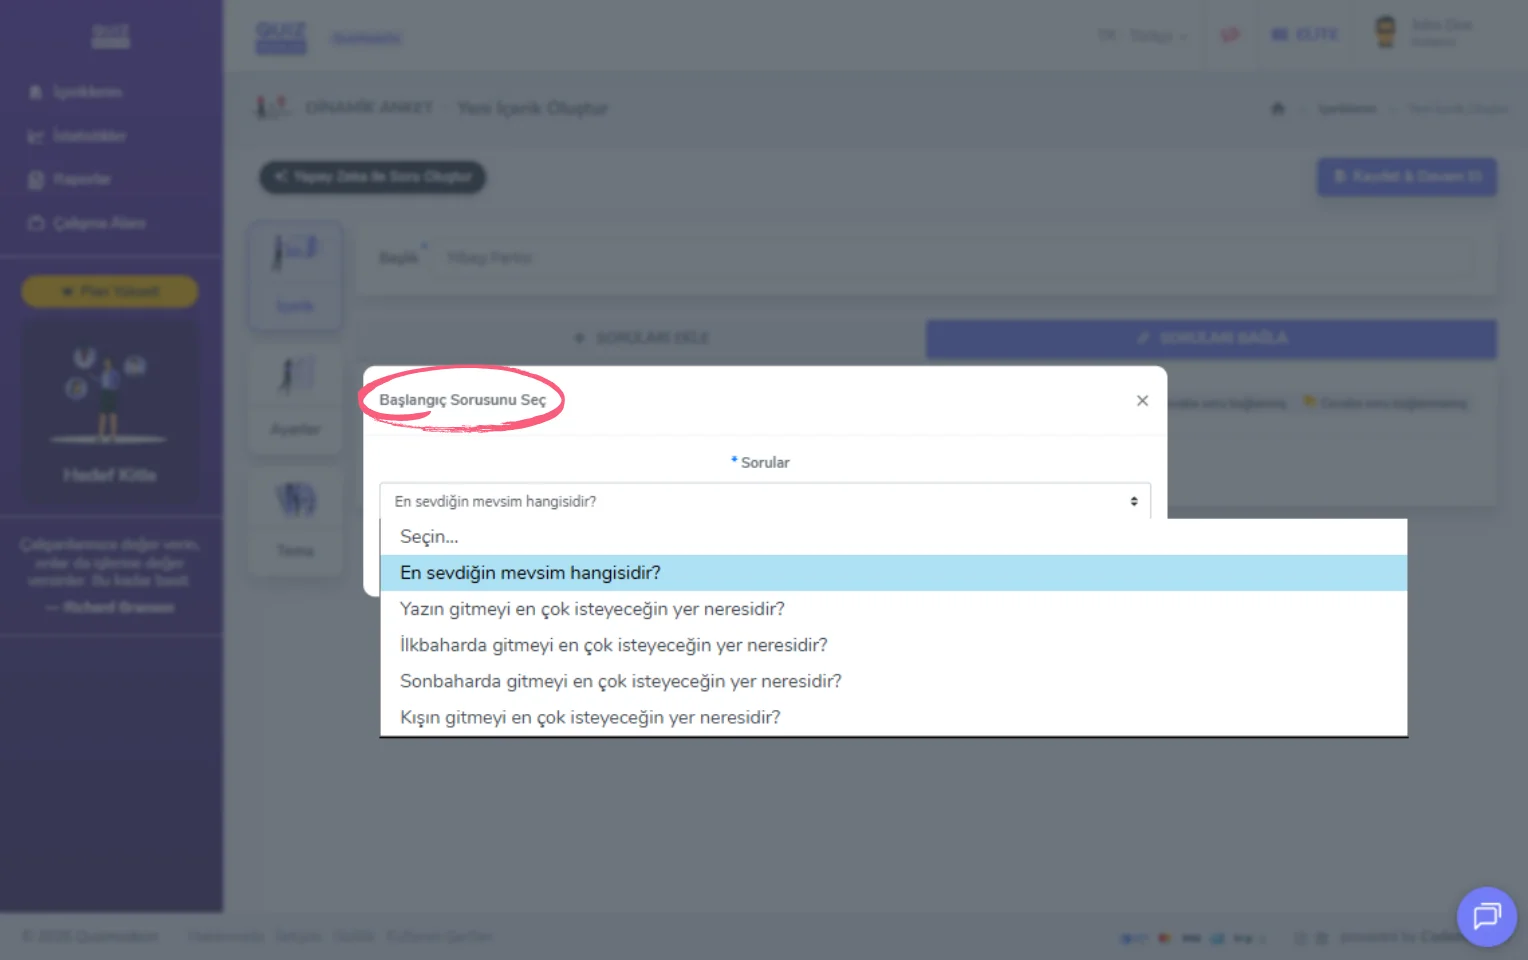Open Raporlar in the sidebar
The height and width of the screenshot is (960, 1528).
70,179
